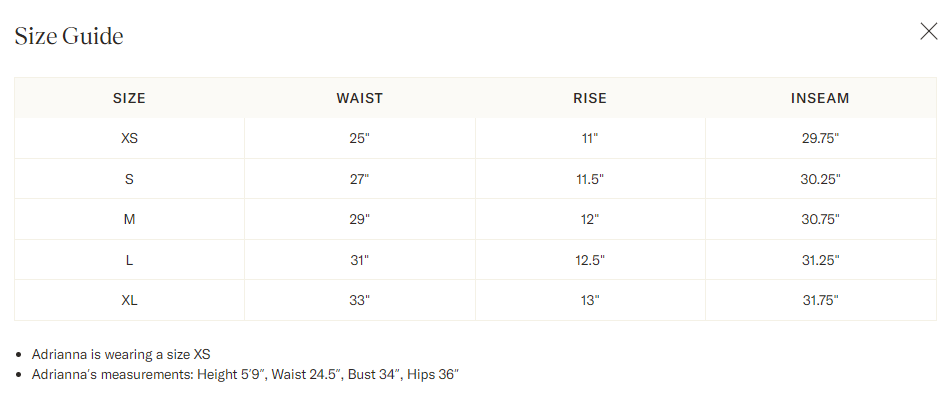Select the L size cell
This screenshot has width=952, height=410.
coord(129,259)
